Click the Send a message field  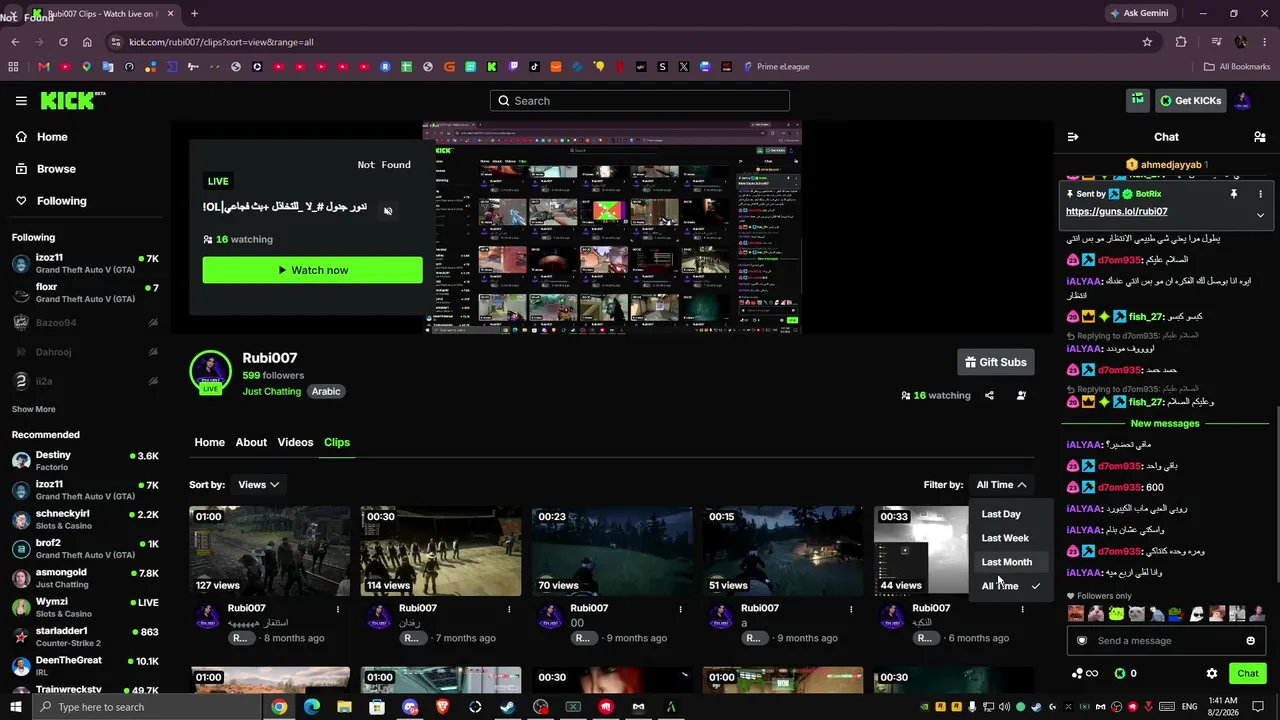pos(1165,641)
